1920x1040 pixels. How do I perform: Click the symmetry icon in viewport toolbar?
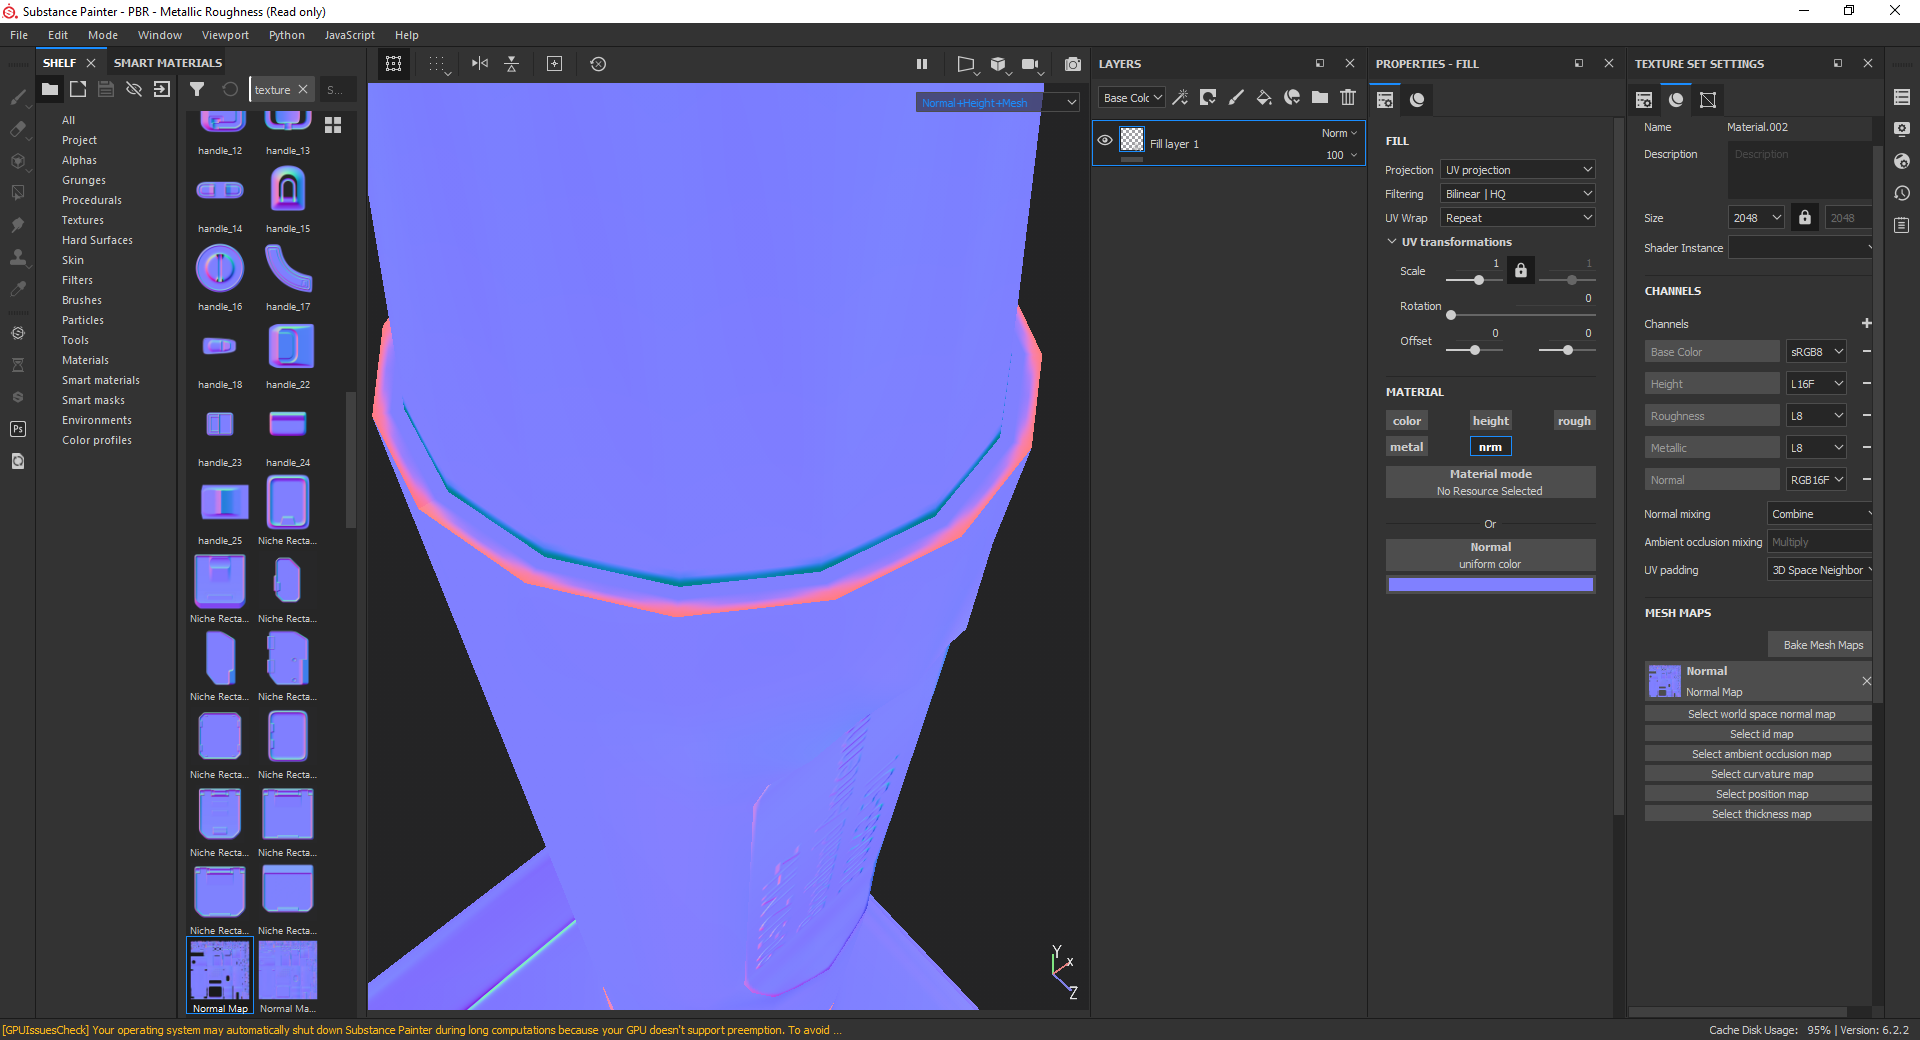coord(480,64)
